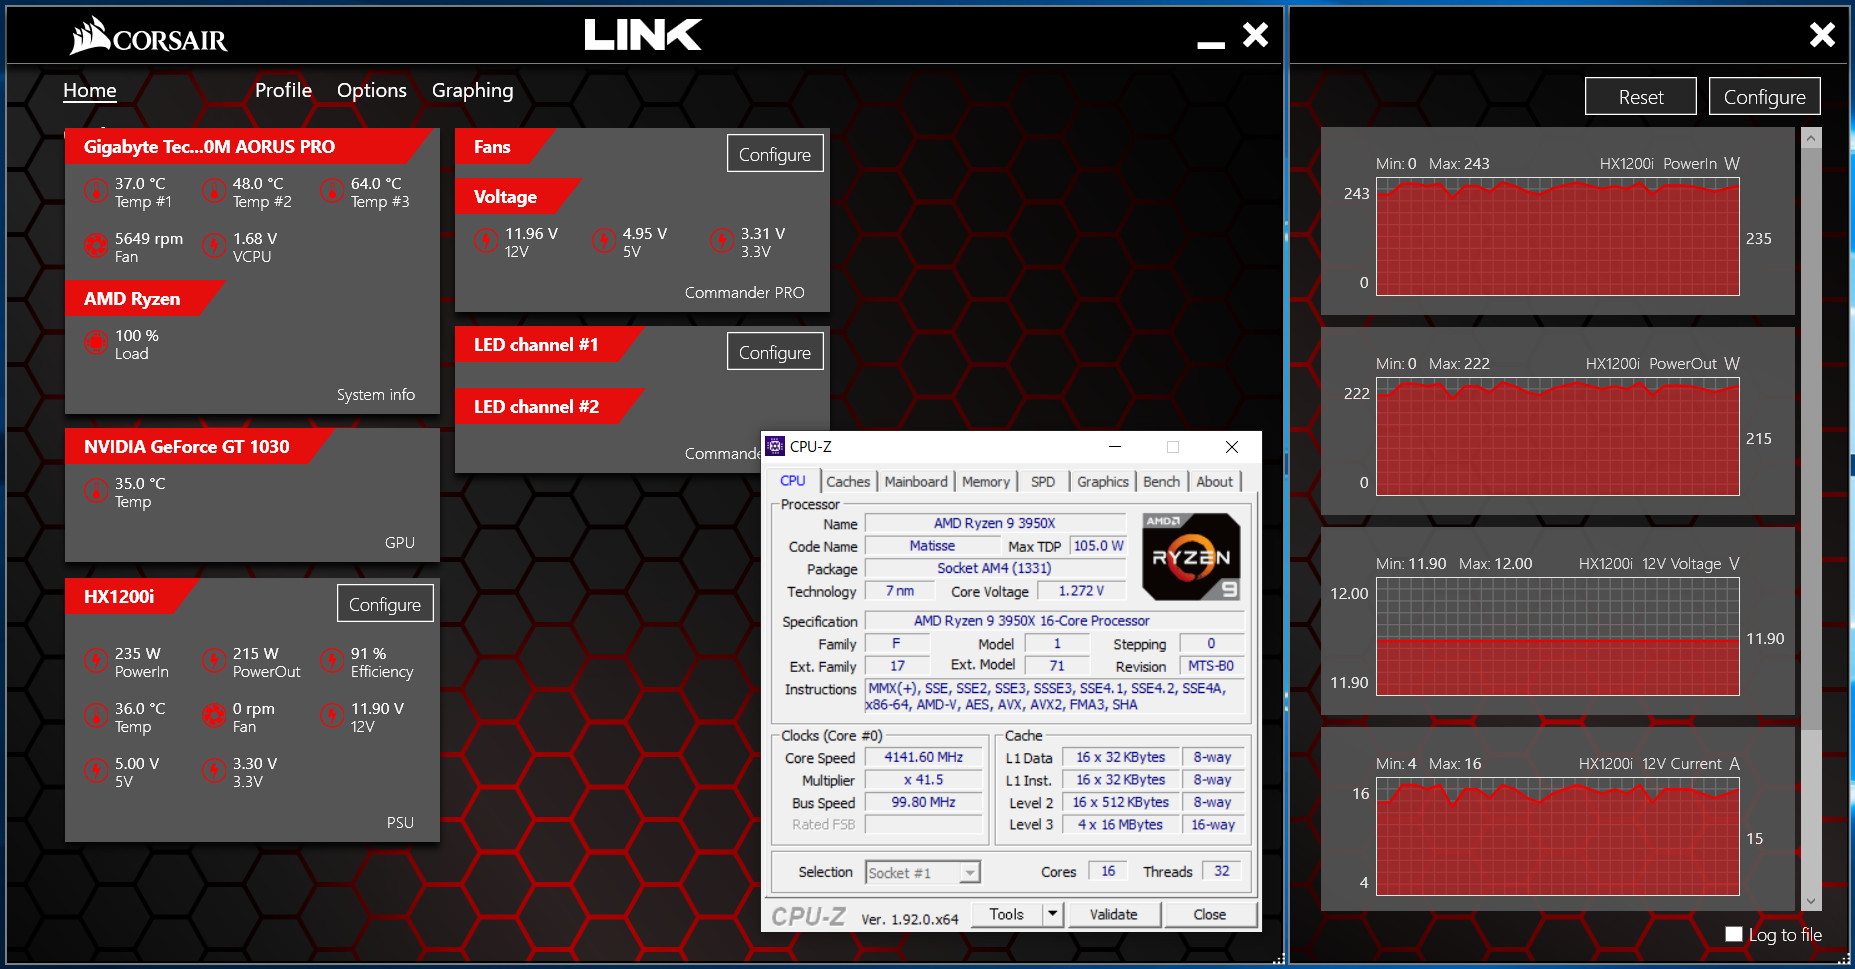Click the HX1200i 12V Voltage graph
1855x969 pixels.
[1558, 637]
